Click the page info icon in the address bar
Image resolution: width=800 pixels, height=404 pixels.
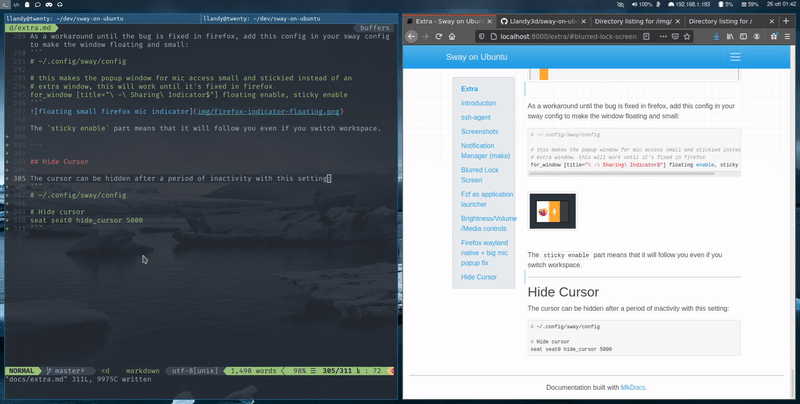pyautogui.click(x=493, y=37)
